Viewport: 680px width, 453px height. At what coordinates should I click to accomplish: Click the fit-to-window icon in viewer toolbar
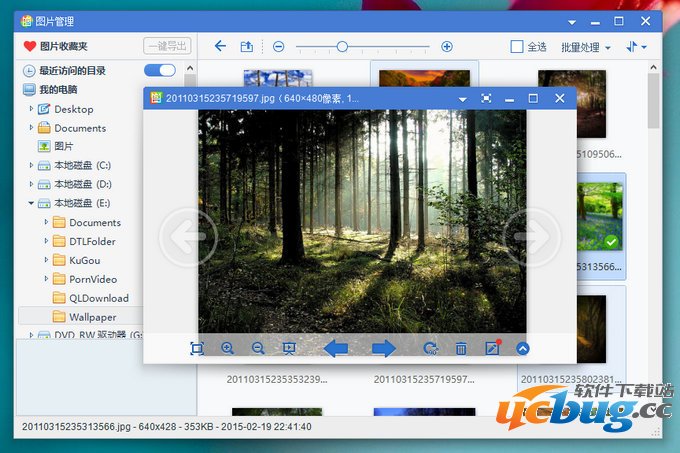tap(197, 348)
